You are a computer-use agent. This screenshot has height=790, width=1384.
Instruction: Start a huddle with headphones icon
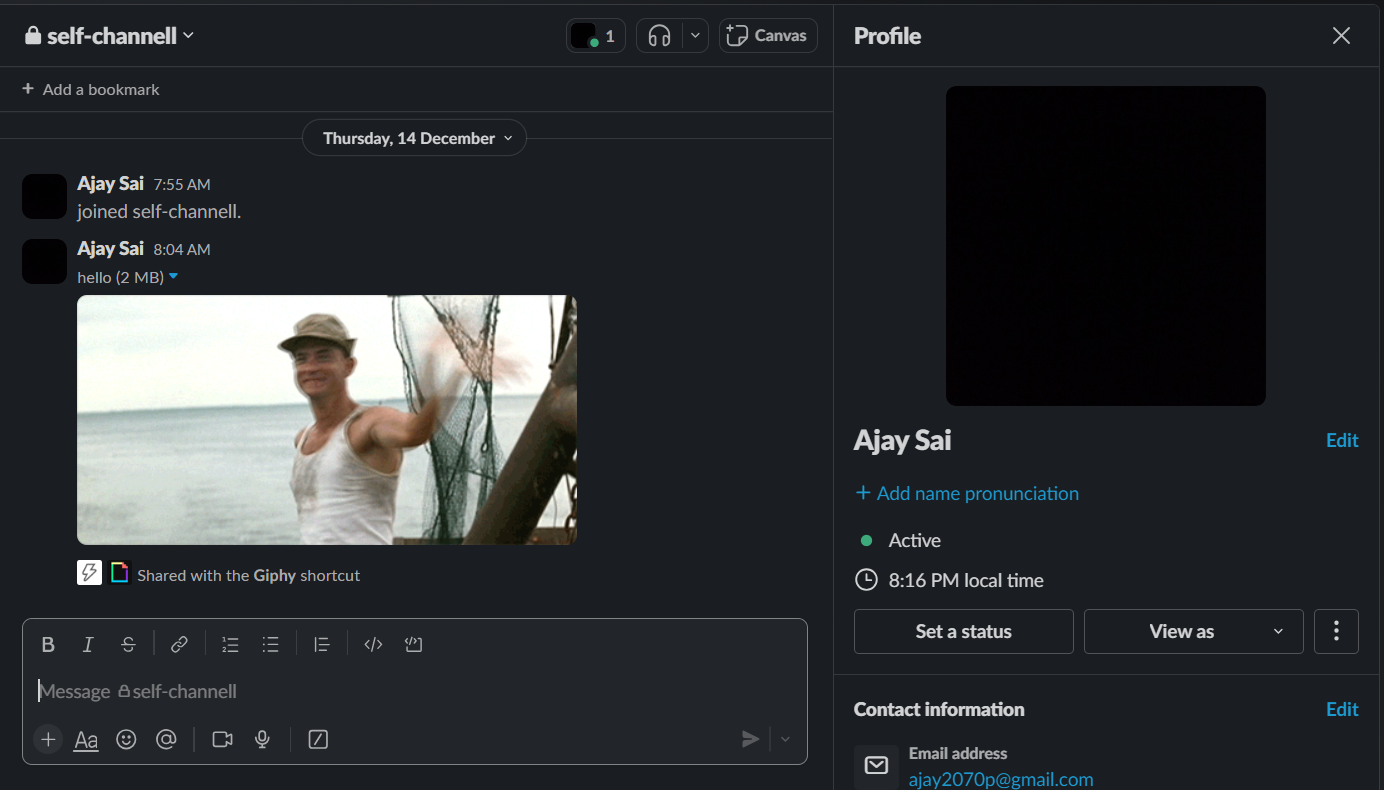659,36
